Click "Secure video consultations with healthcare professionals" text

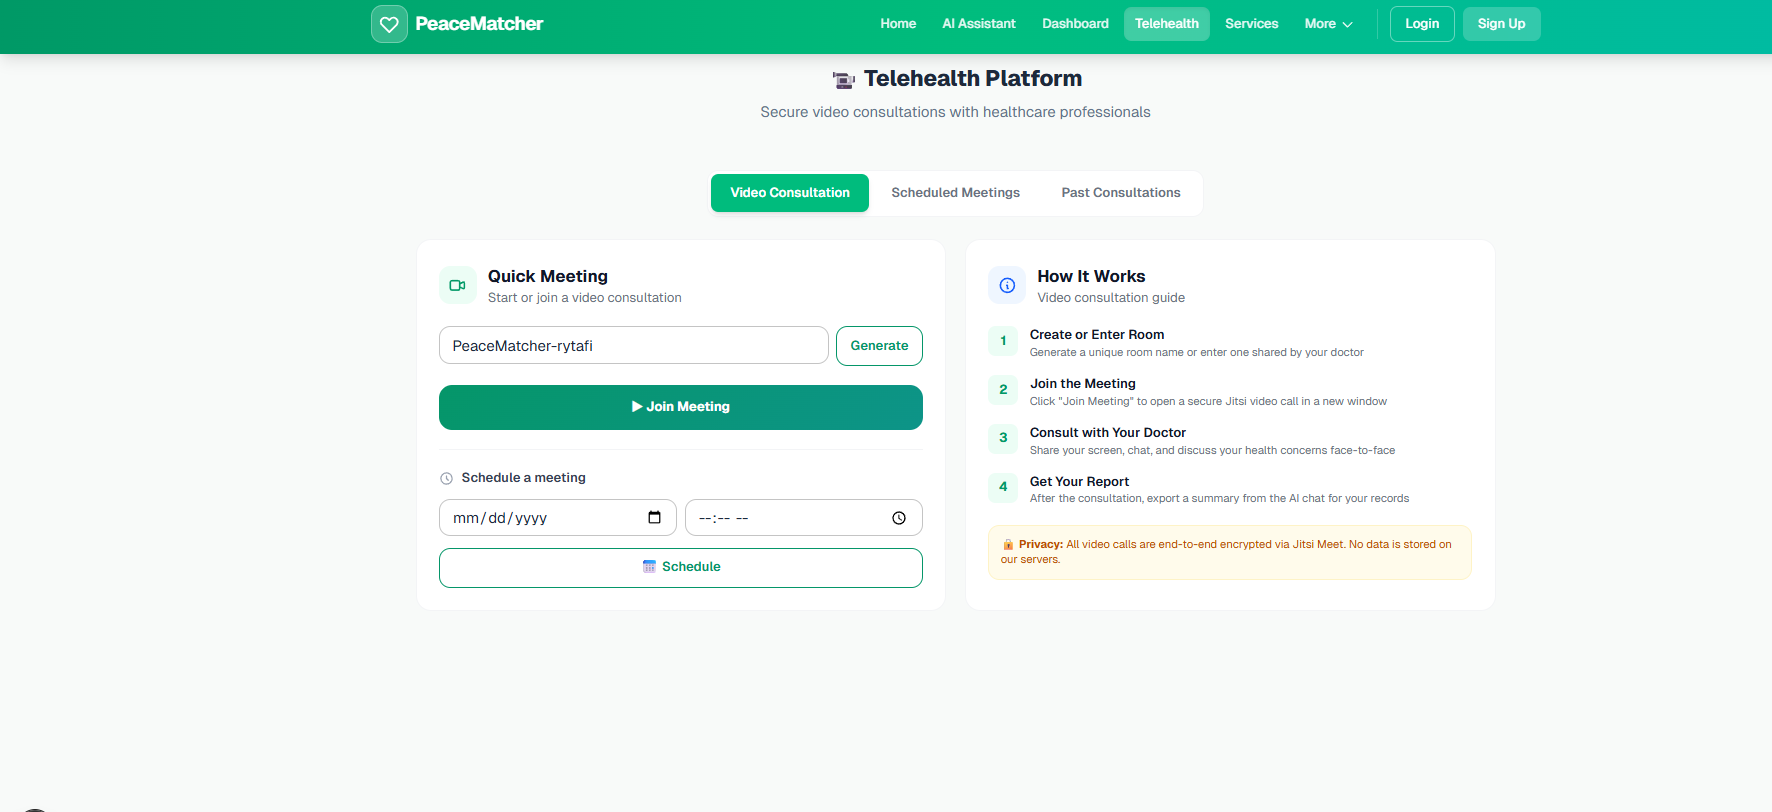[955, 112]
